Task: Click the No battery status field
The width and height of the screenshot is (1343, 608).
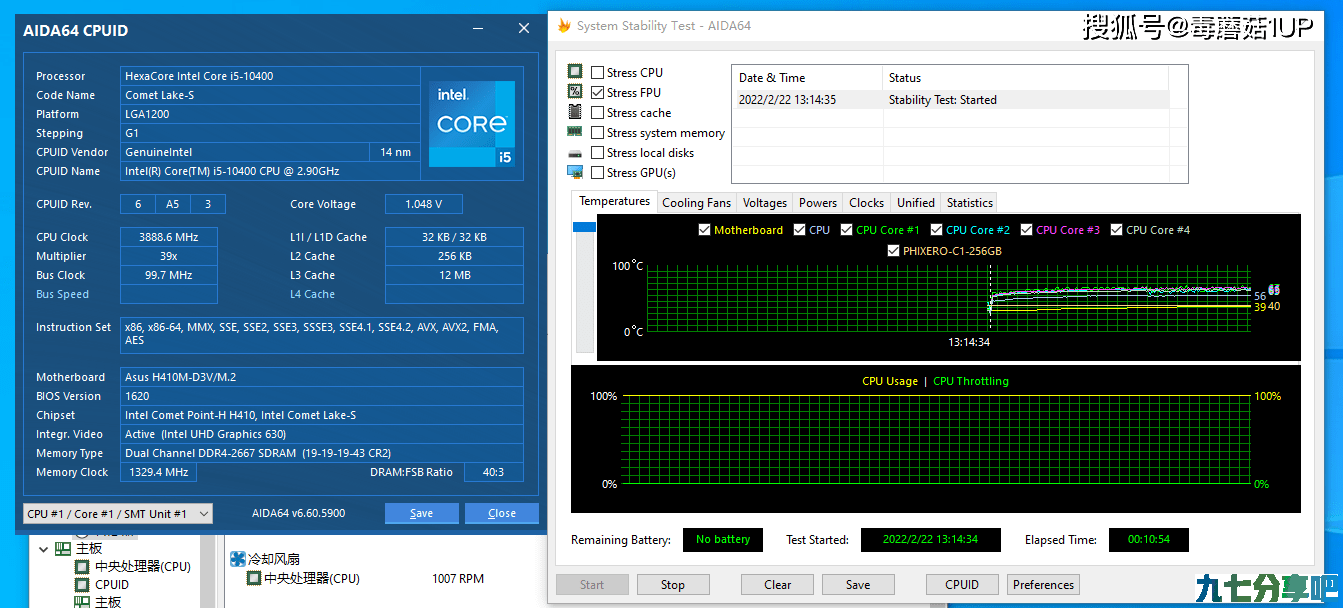Action: (x=723, y=540)
